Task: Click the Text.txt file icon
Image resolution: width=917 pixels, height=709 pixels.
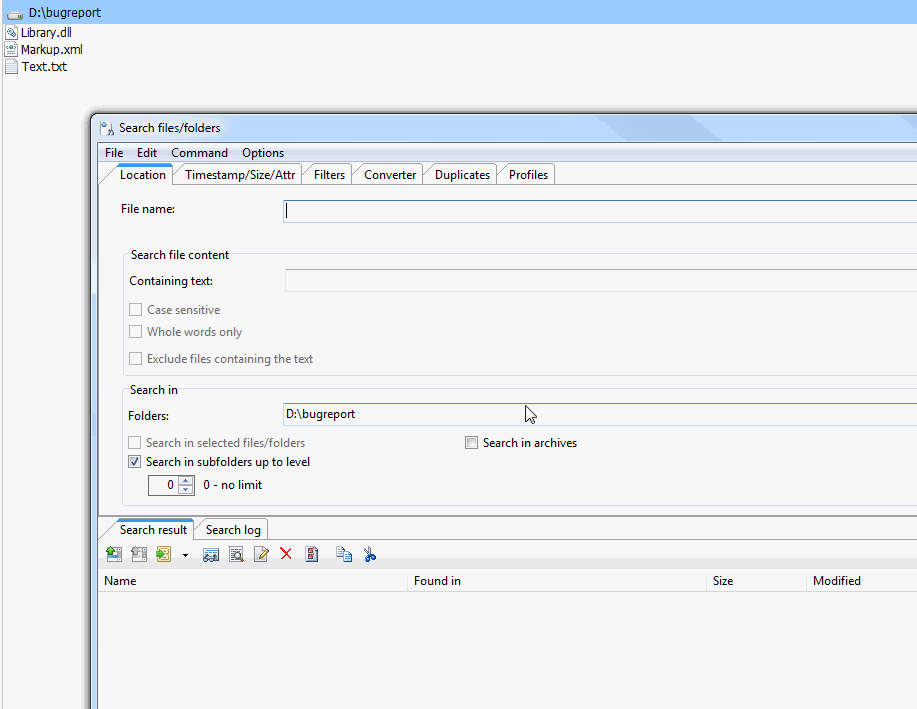Action: (11, 67)
